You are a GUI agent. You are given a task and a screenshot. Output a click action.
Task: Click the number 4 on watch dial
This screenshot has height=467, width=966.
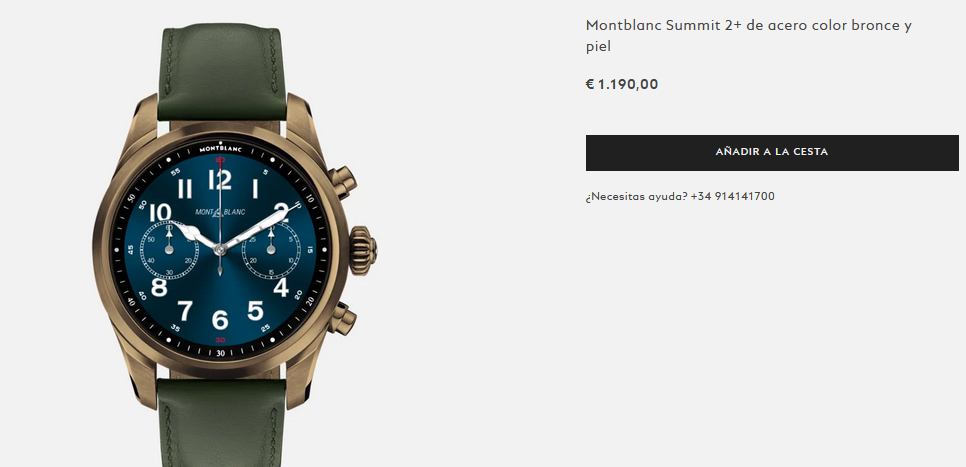point(281,288)
